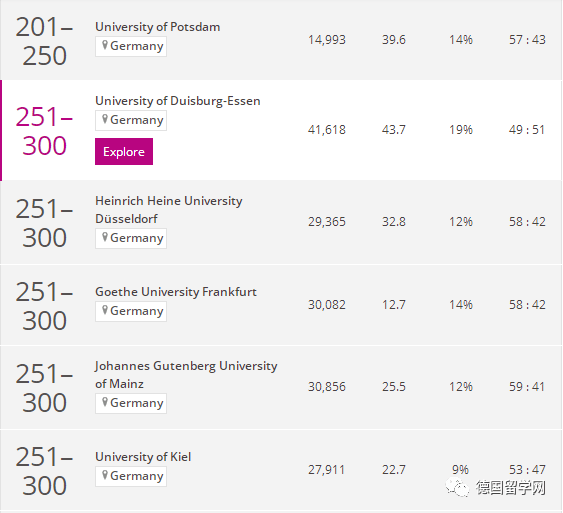The width and height of the screenshot is (563, 513).
Task: Select Germany tag under University of Potsdam
Action: coord(131,46)
